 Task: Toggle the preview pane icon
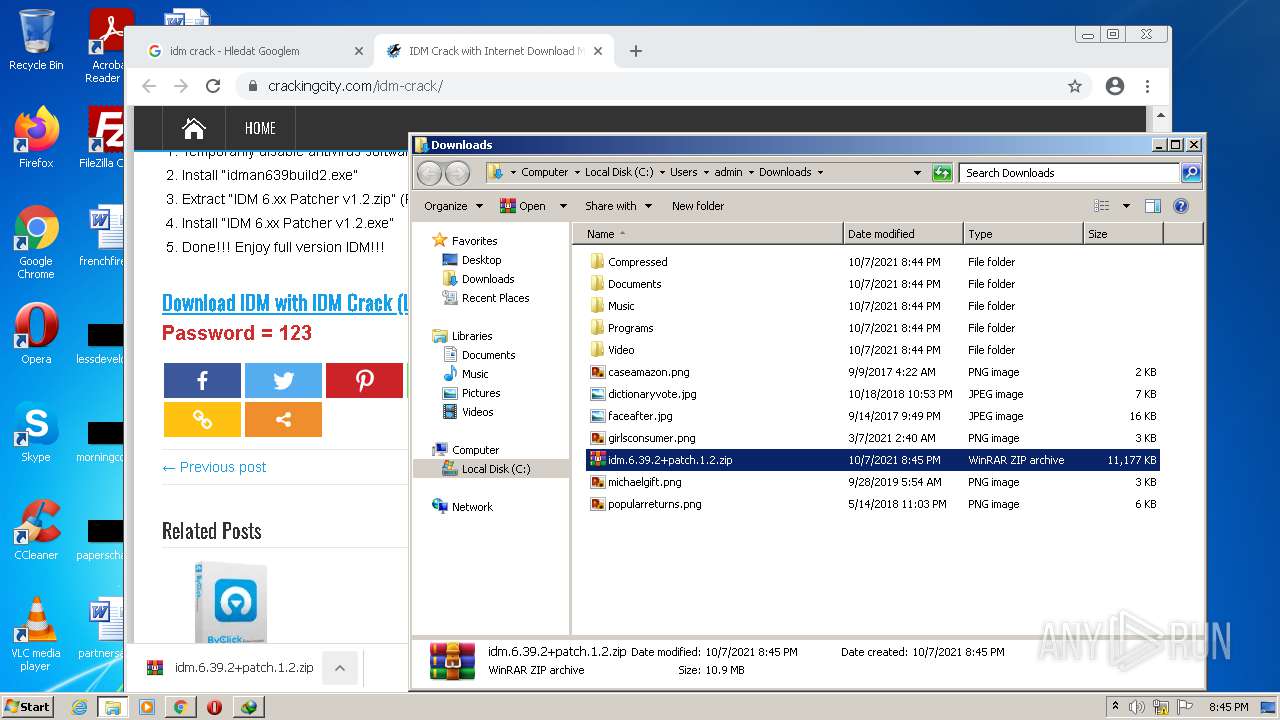pos(1153,206)
